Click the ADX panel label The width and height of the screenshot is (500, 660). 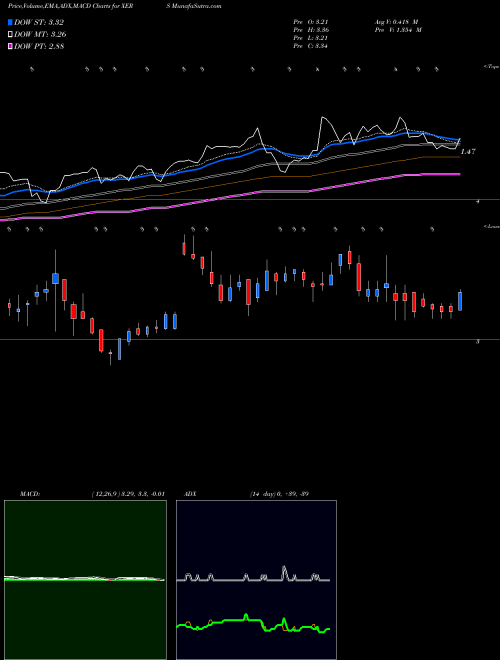click(190, 494)
